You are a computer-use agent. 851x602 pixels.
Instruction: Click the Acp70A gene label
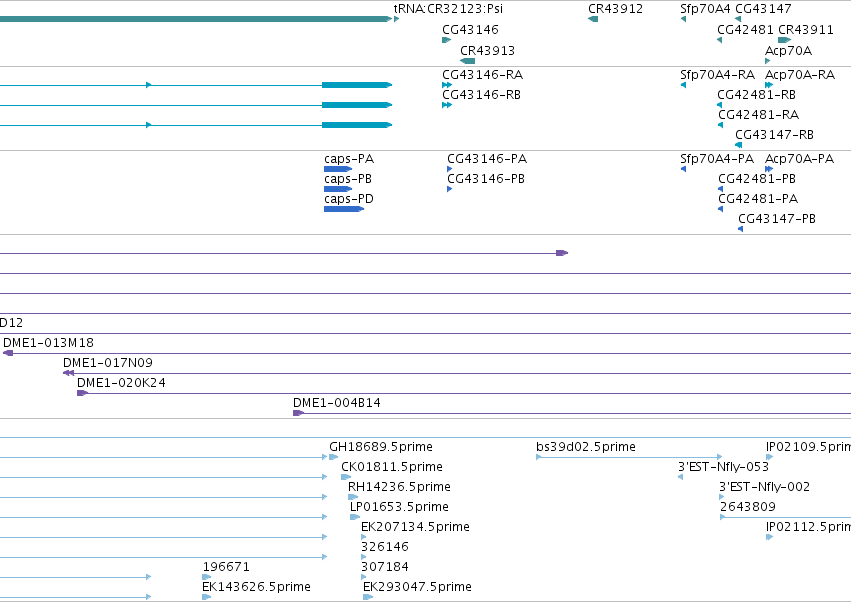click(x=788, y=50)
